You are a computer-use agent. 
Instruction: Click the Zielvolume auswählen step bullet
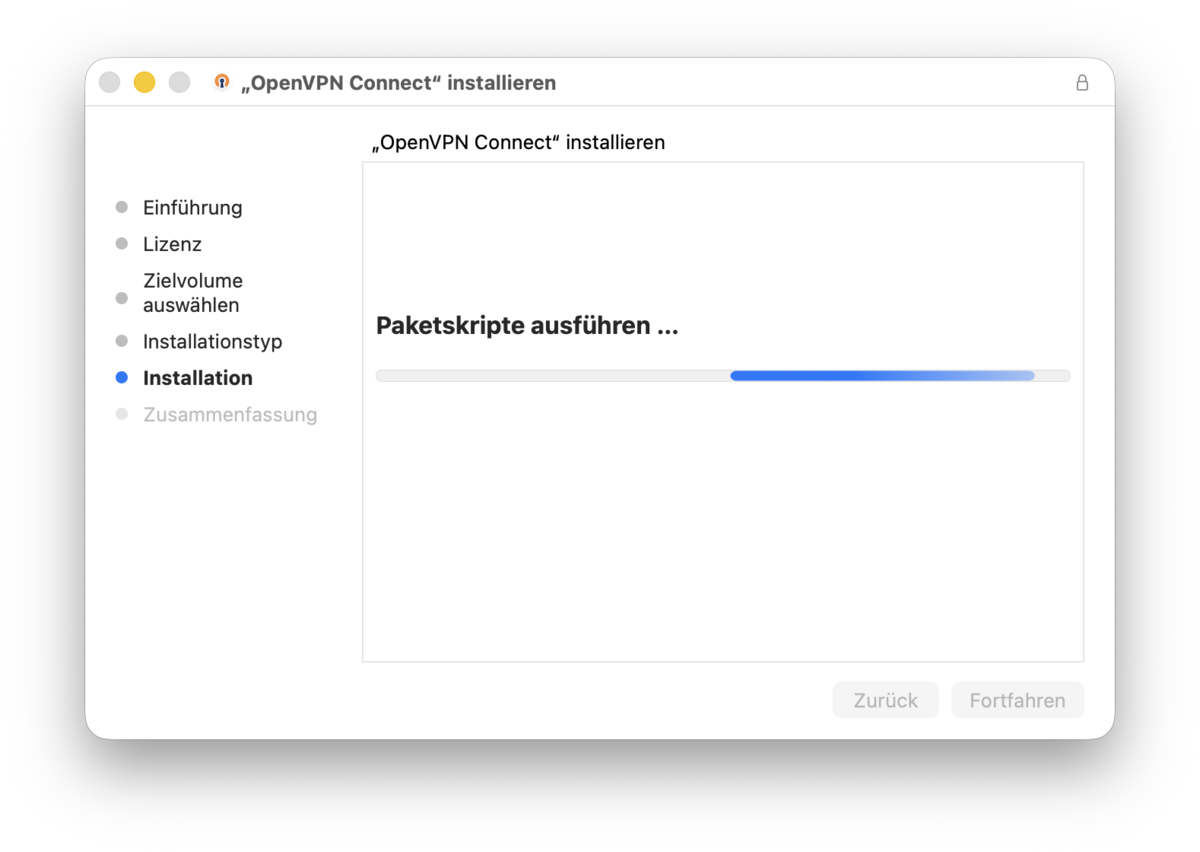coord(122,298)
